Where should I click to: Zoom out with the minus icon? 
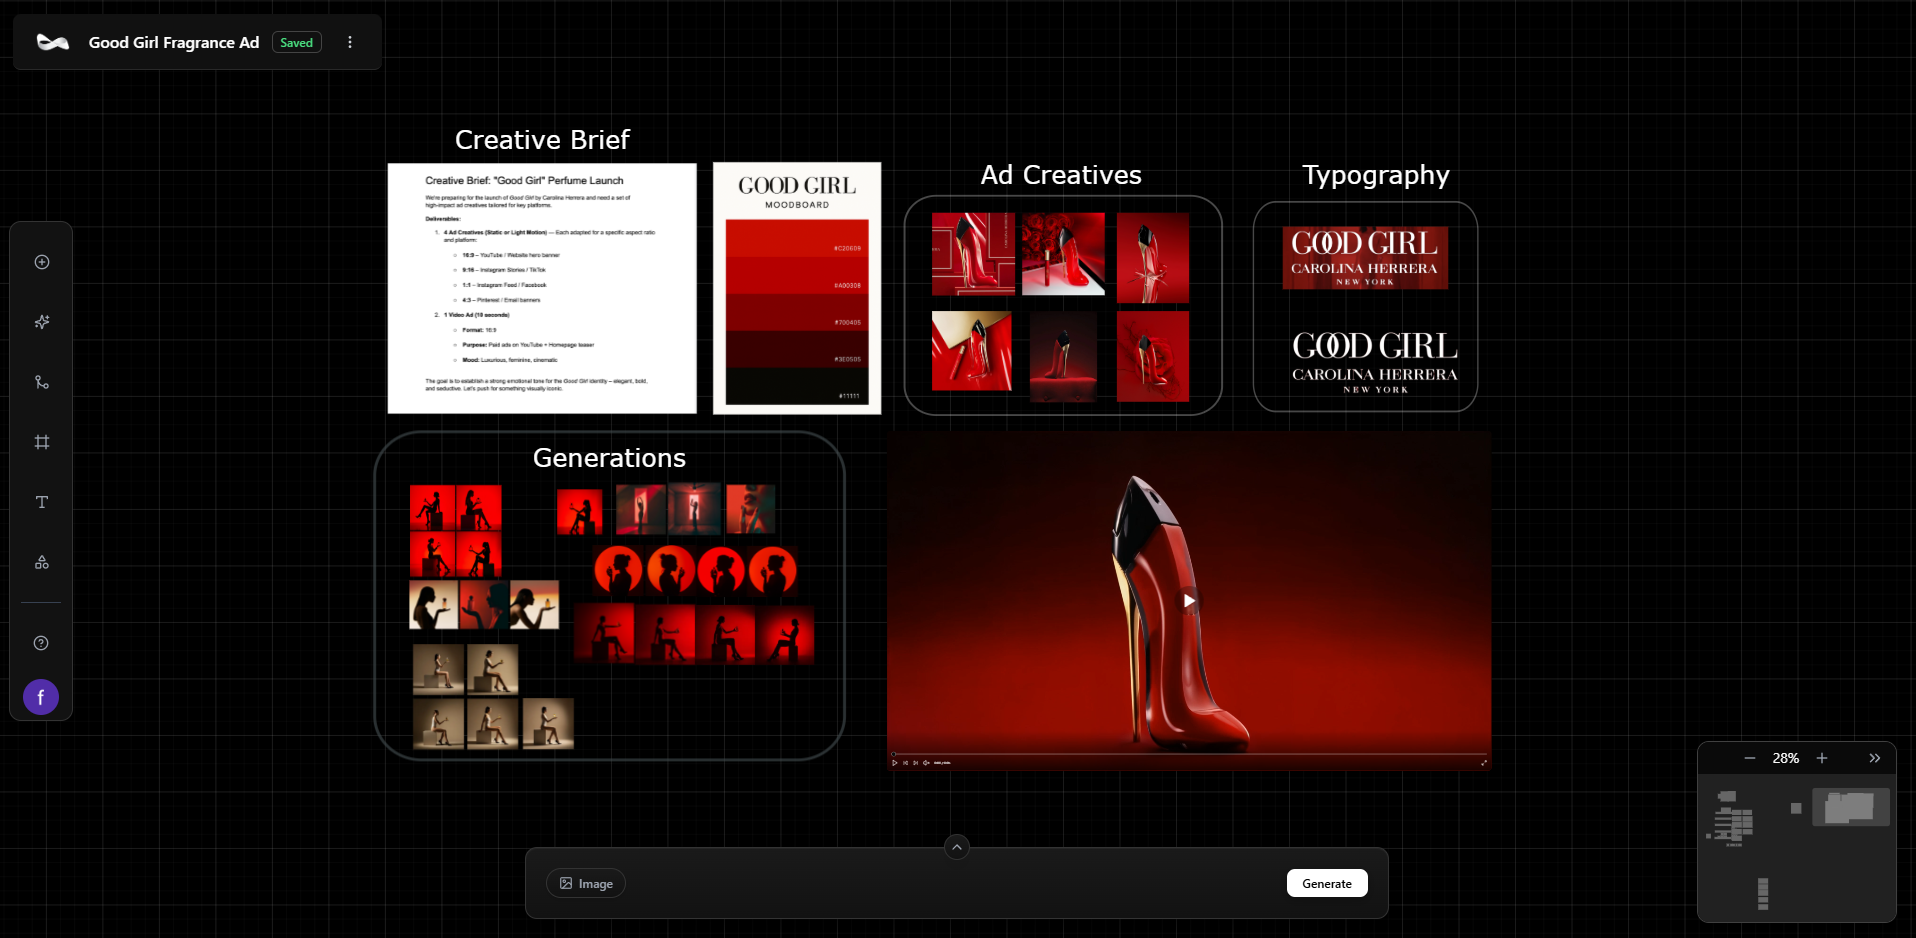1750,758
